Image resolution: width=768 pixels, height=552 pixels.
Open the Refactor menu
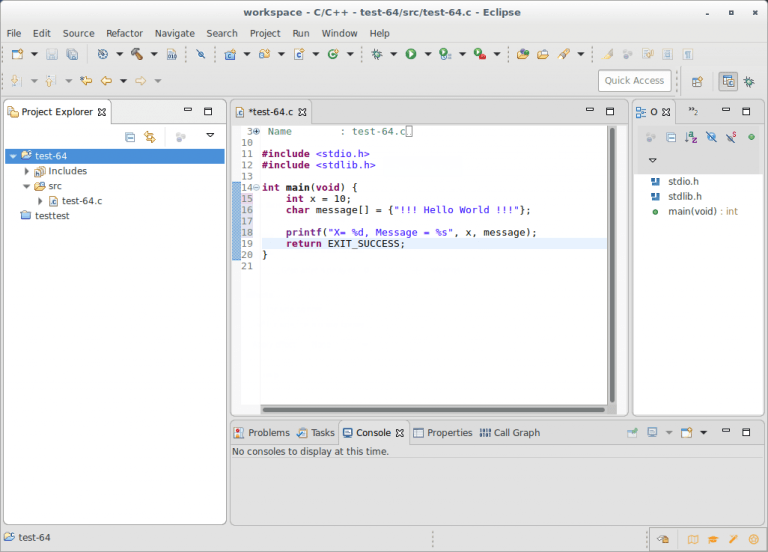coord(124,33)
